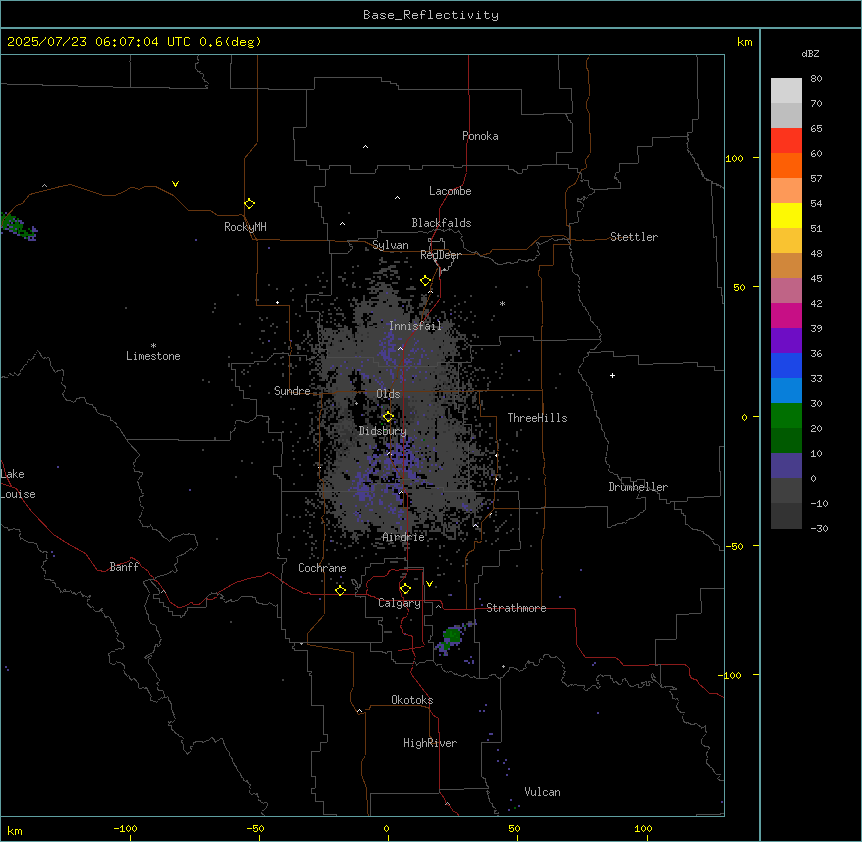This screenshot has width=862, height=842.
Task: Click the Olds label
Action: (x=388, y=394)
